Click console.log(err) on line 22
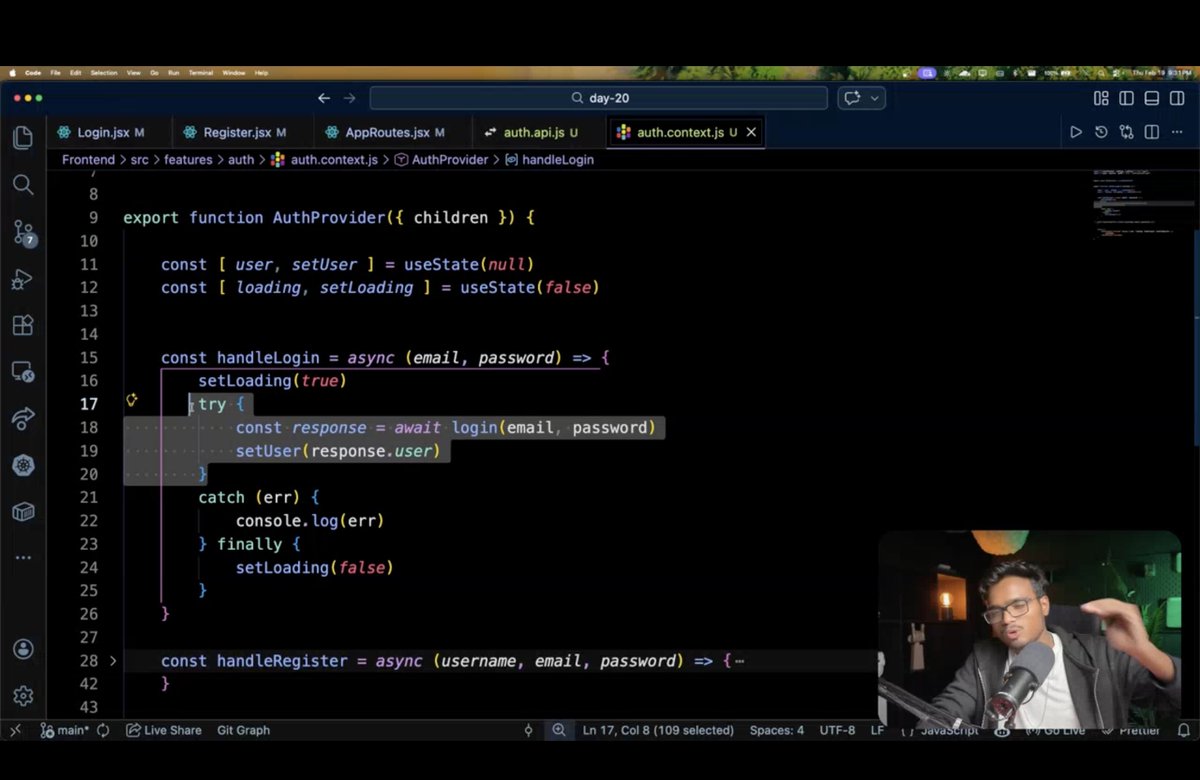 [310, 521]
